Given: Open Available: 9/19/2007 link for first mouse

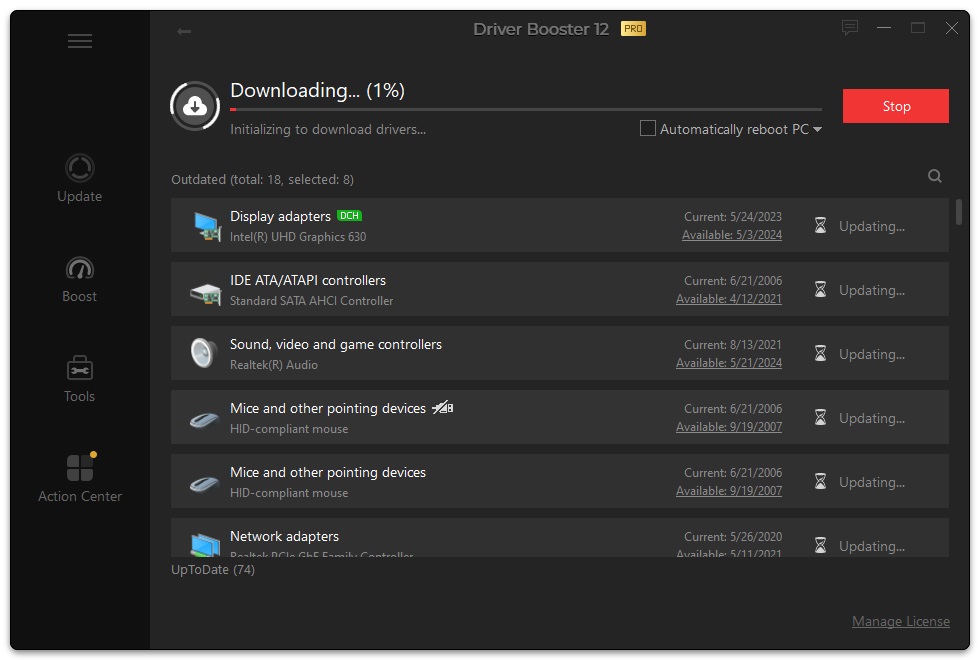Looking at the screenshot, I should click(729, 427).
